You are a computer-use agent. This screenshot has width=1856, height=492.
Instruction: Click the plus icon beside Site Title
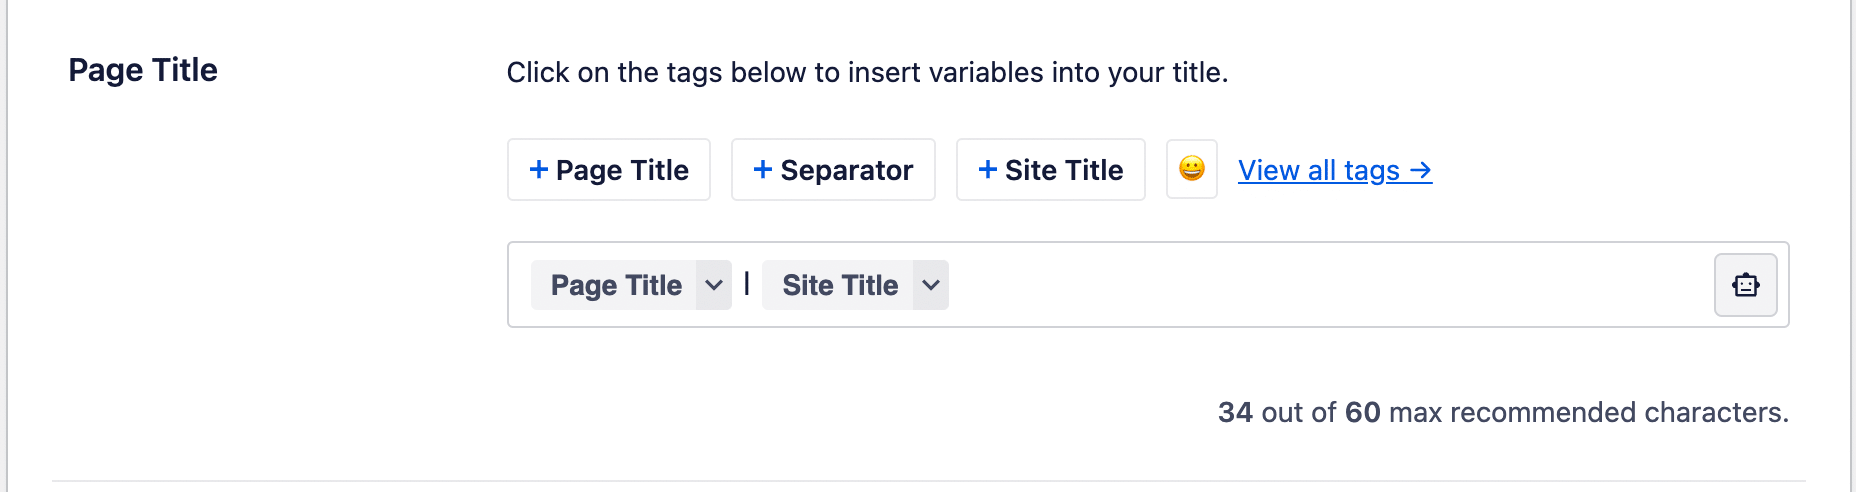click(x=987, y=169)
